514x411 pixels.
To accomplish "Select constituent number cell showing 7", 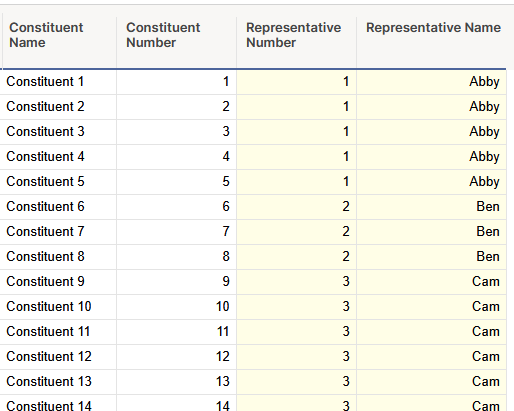I will click(177, 232).
